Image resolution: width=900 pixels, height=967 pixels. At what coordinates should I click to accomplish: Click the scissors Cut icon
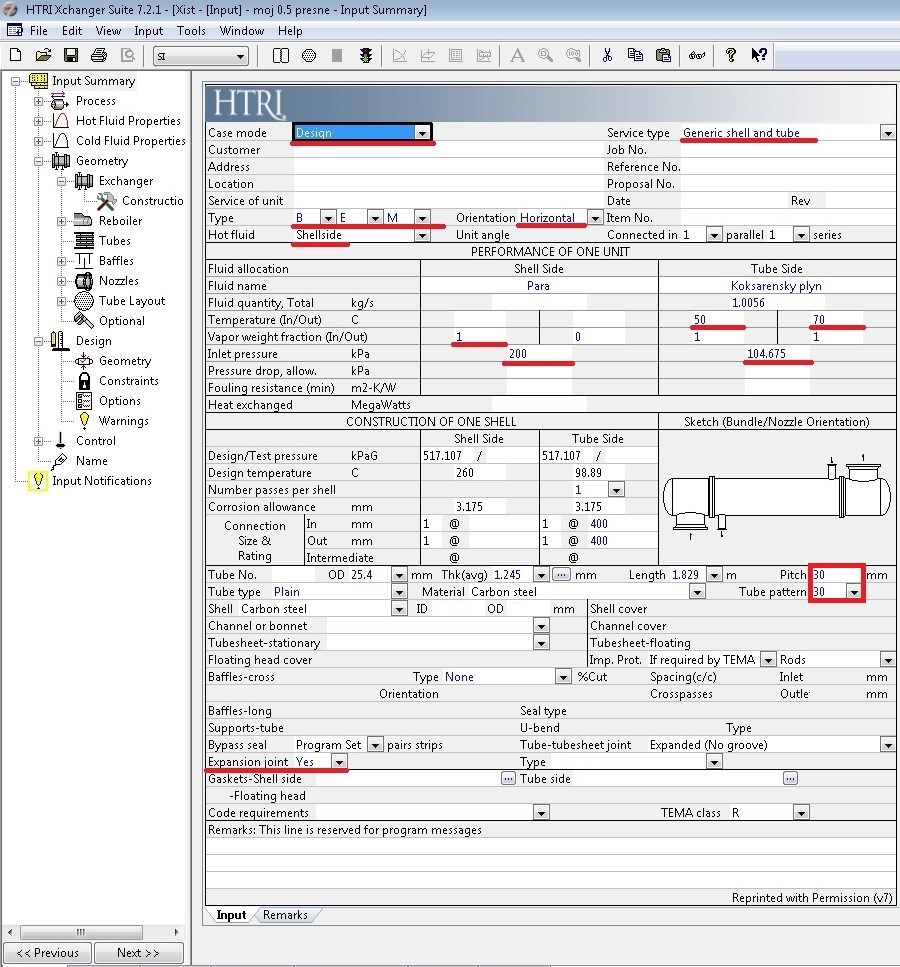point(607,56)
